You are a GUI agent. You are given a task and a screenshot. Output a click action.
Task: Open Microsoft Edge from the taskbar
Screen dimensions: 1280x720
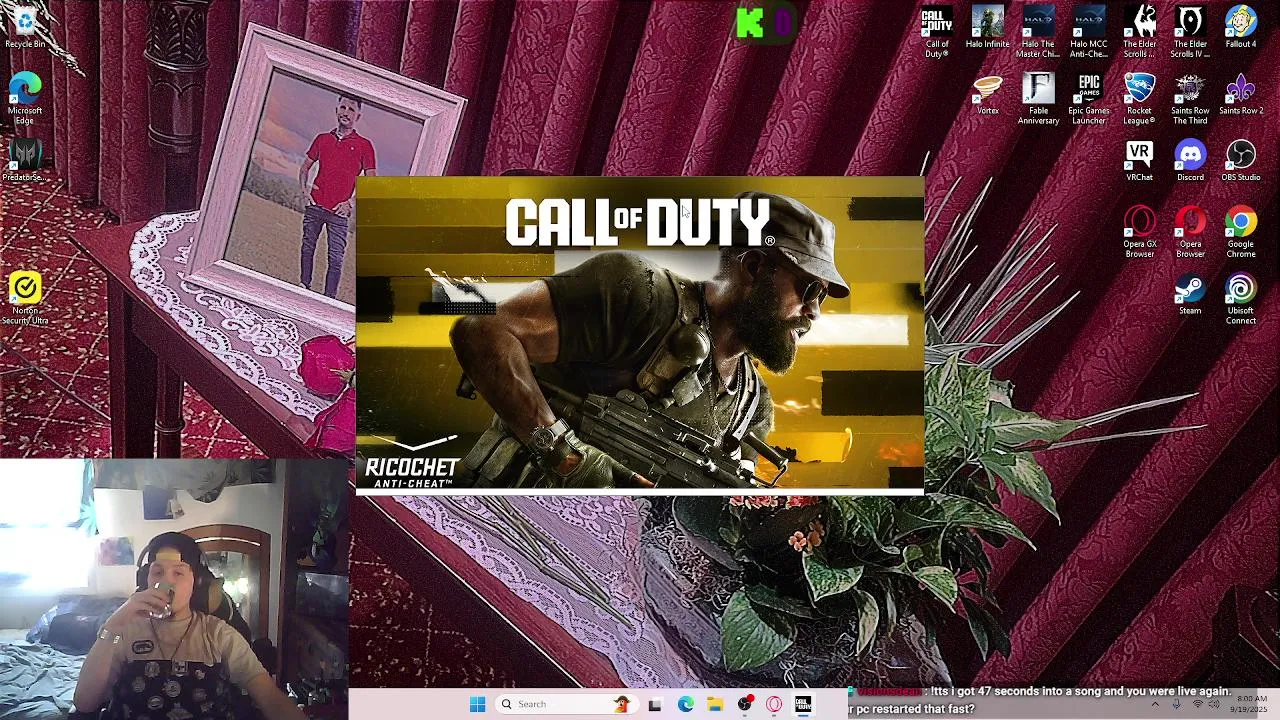685,704
